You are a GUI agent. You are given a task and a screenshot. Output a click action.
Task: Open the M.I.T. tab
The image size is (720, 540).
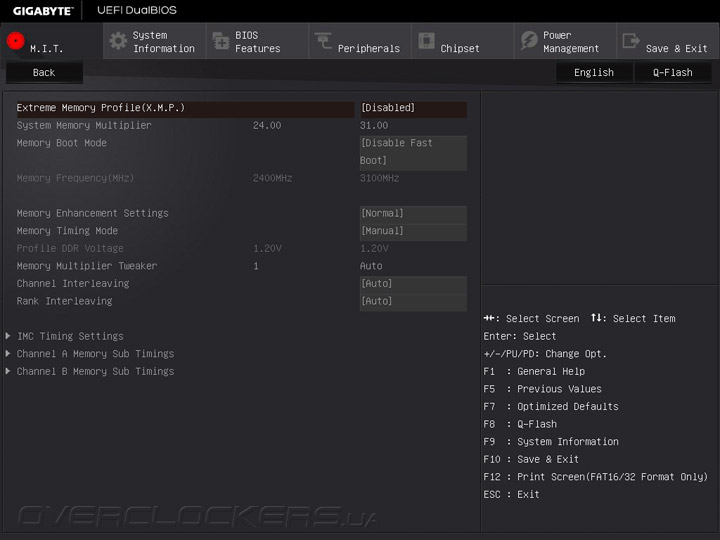click(x=51, y=41)
